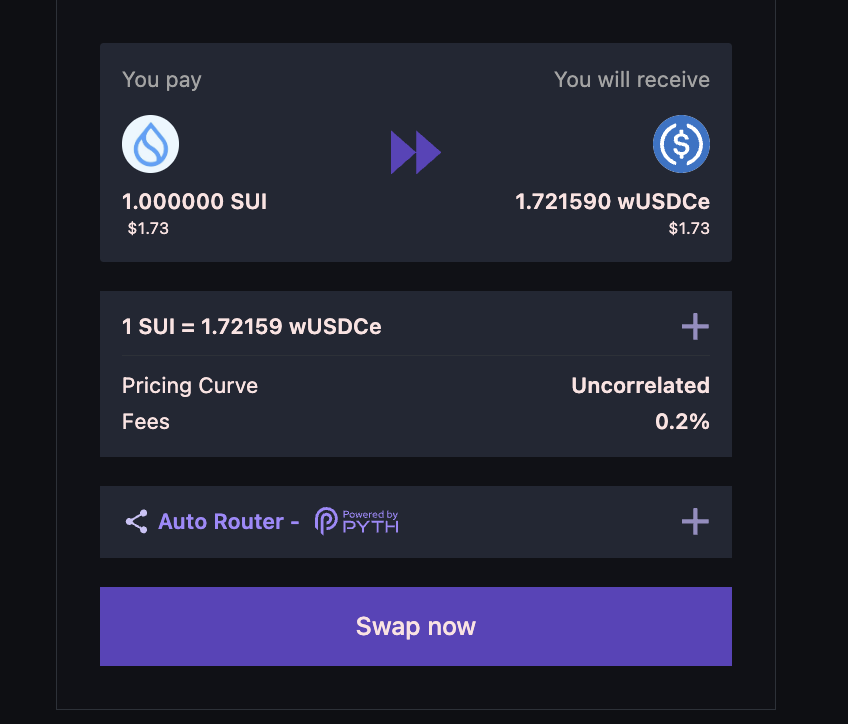Click the purple double-arrow swap direction icon

[x=415, y=152]
